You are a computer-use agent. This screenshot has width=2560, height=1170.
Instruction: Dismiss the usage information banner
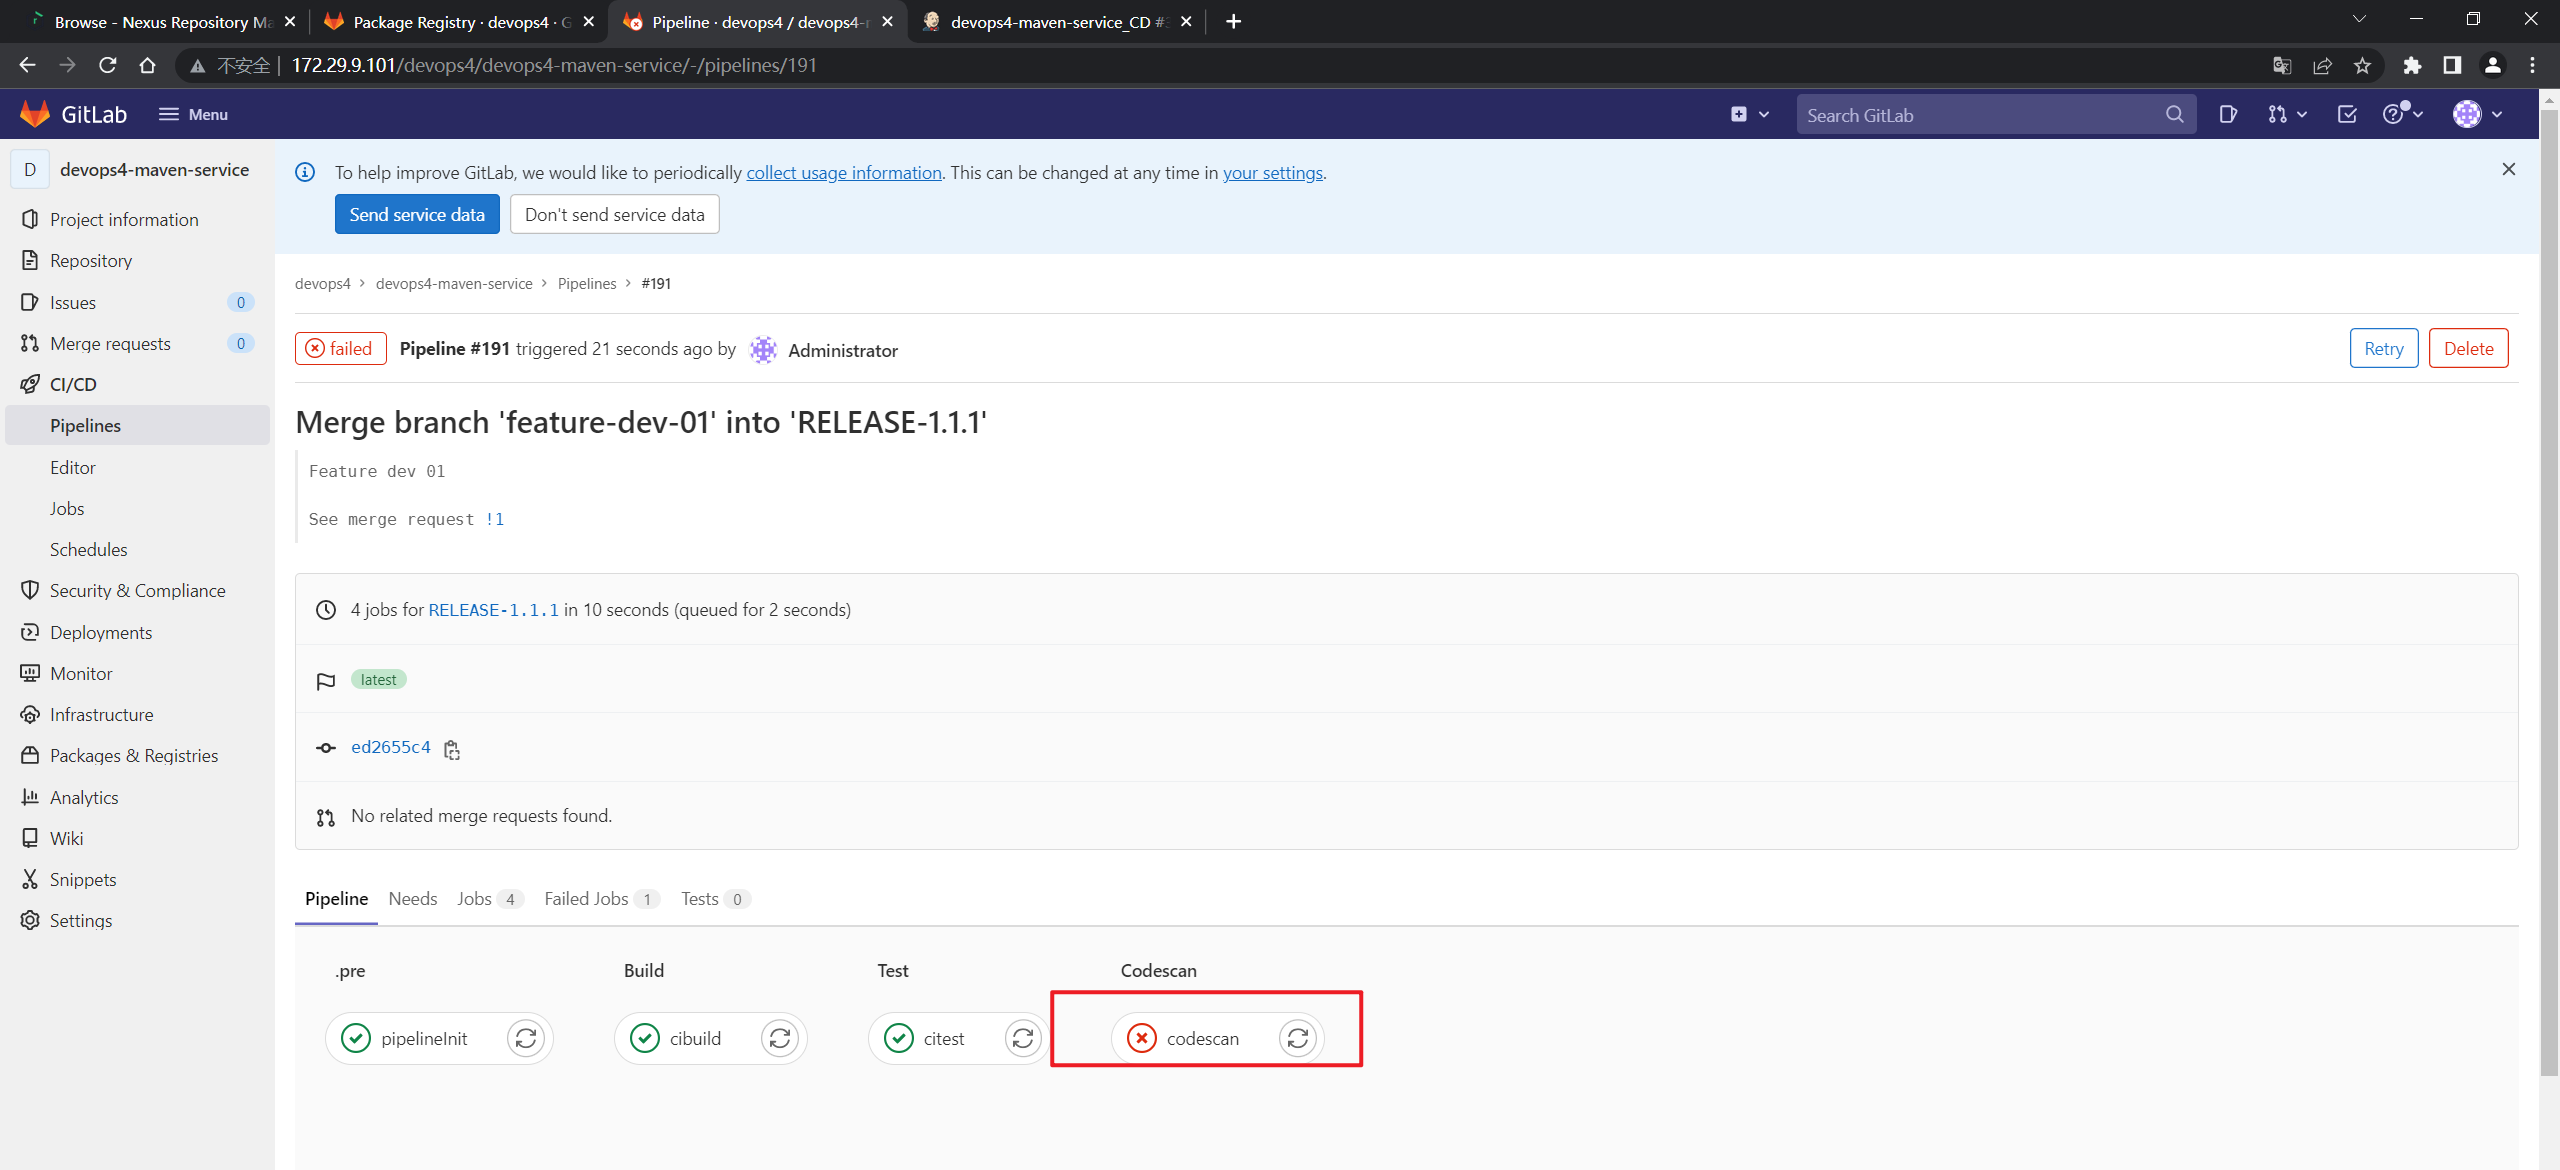pyautogui.click(x=2508, y=169)
